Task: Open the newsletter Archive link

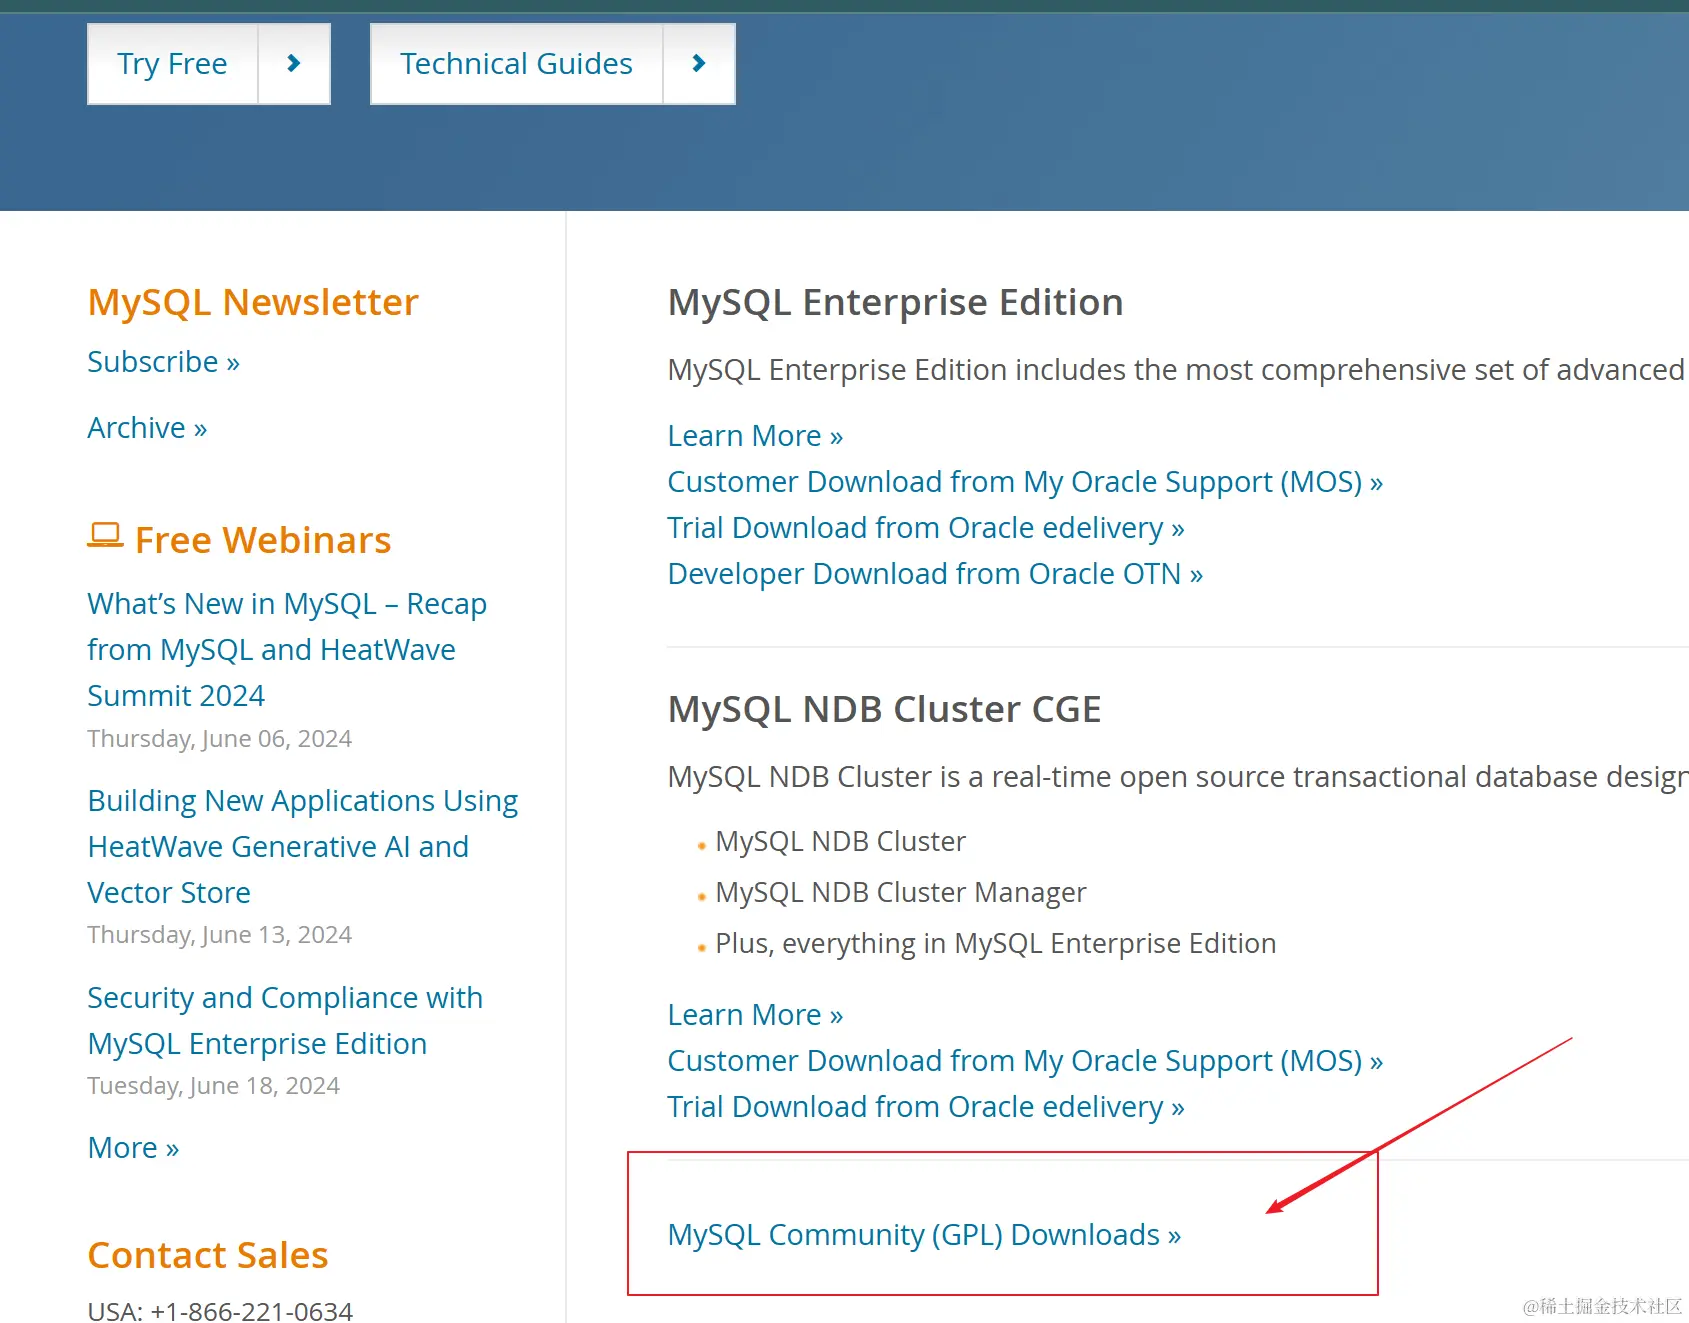Action: click(147, 428)
